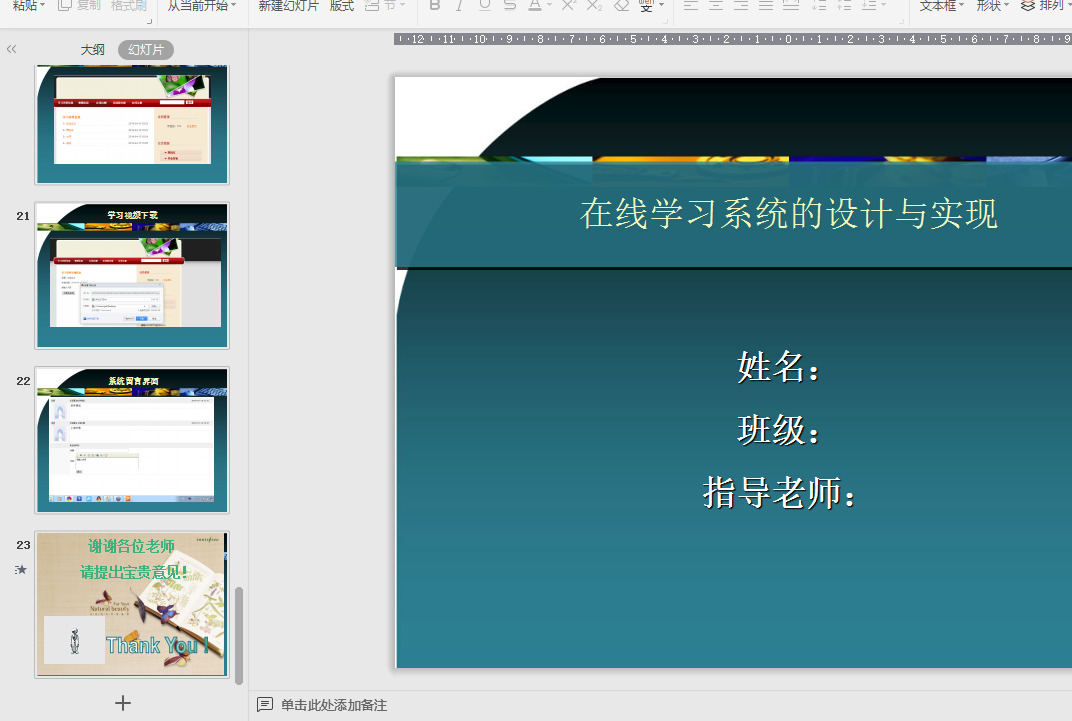
Task: Click the horizontal ruler above the slide
Action: pos(733,39)
